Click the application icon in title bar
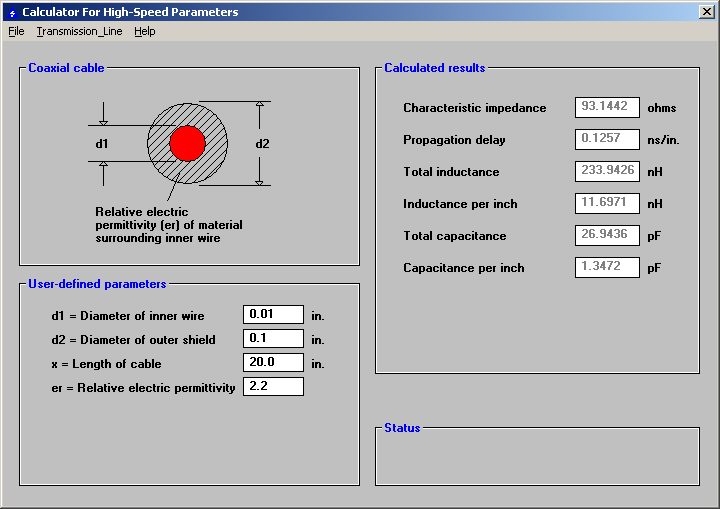 [12, 12]
